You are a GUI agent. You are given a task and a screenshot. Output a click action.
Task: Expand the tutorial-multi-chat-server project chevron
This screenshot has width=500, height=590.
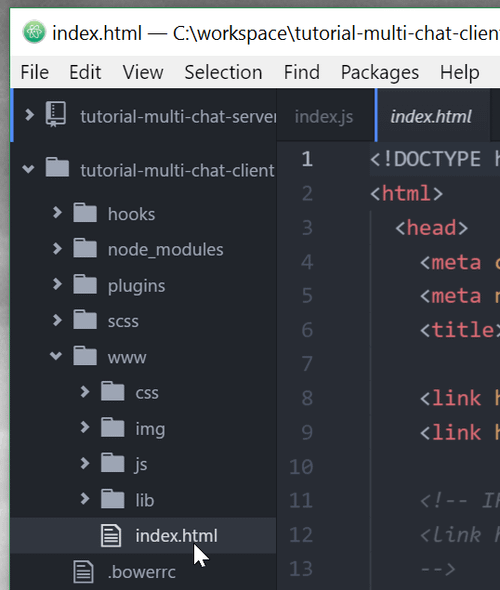[x=29, y=115]
